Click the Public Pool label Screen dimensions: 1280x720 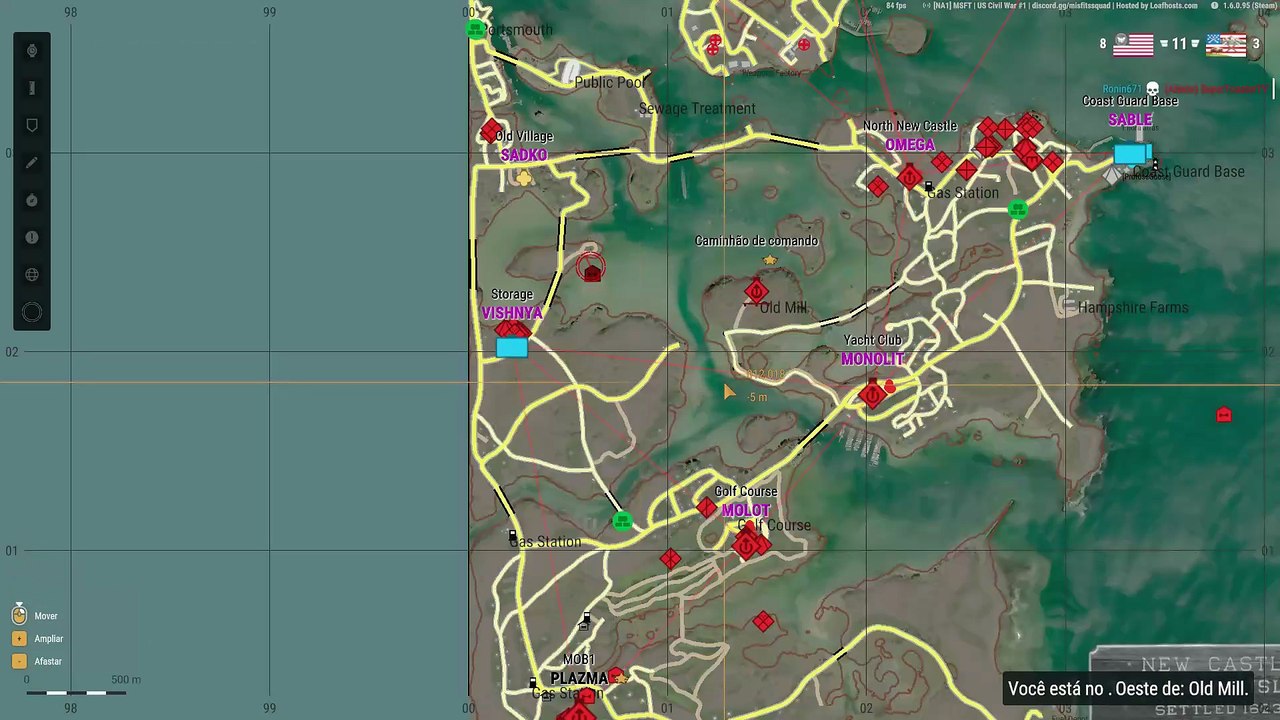coord(611,82)
